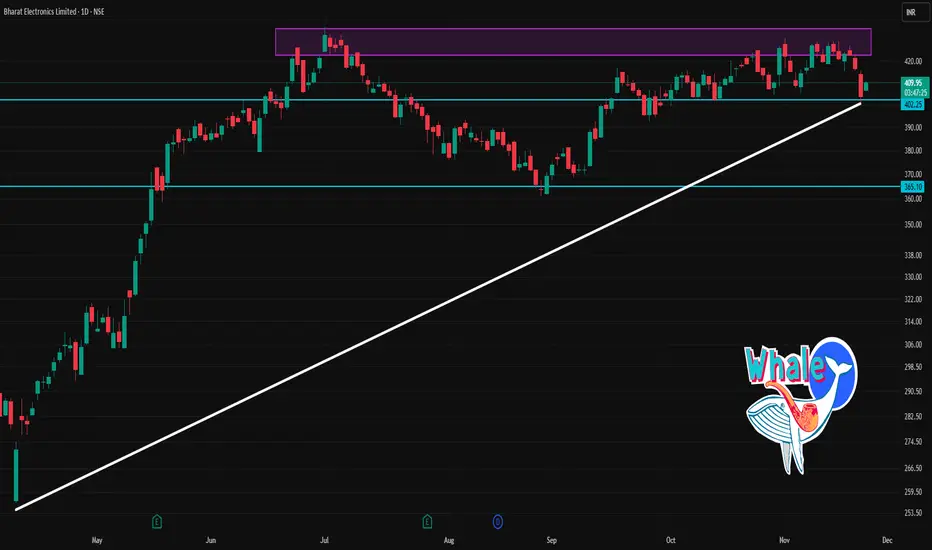Click the Dec label on time axis
This screenshot has width=932, height=550.
click(x=887, y=540)
